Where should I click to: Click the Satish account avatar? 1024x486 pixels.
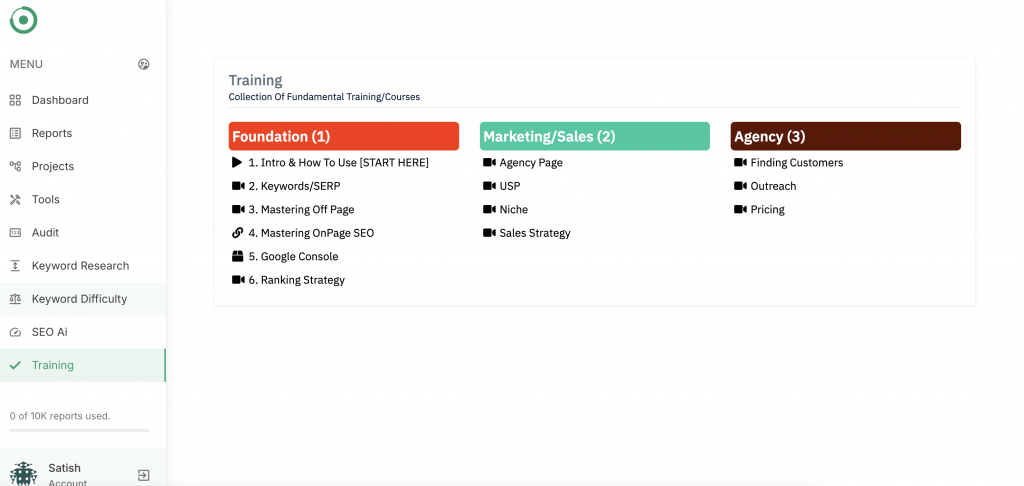click(x=24, y=474)
